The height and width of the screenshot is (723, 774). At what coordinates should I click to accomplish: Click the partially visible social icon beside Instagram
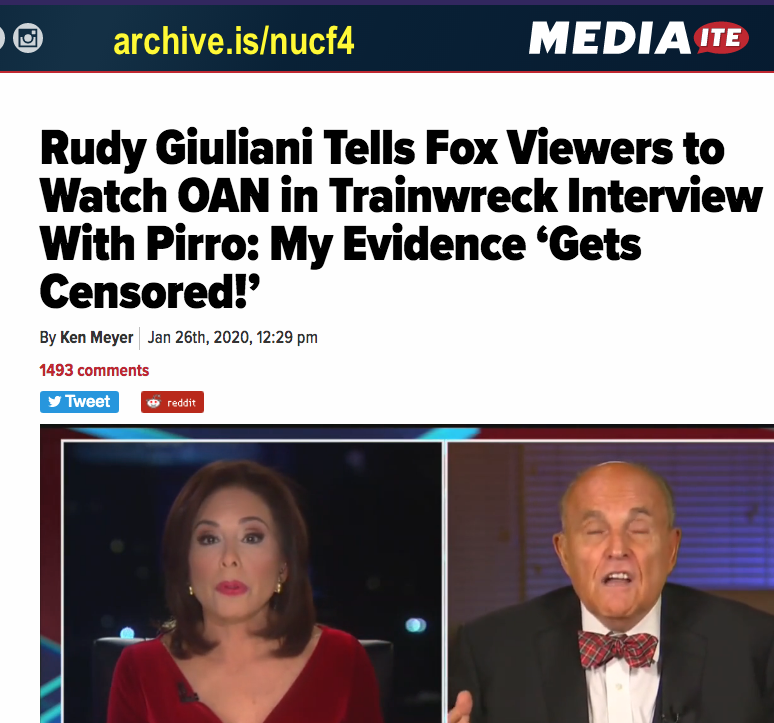1,38
